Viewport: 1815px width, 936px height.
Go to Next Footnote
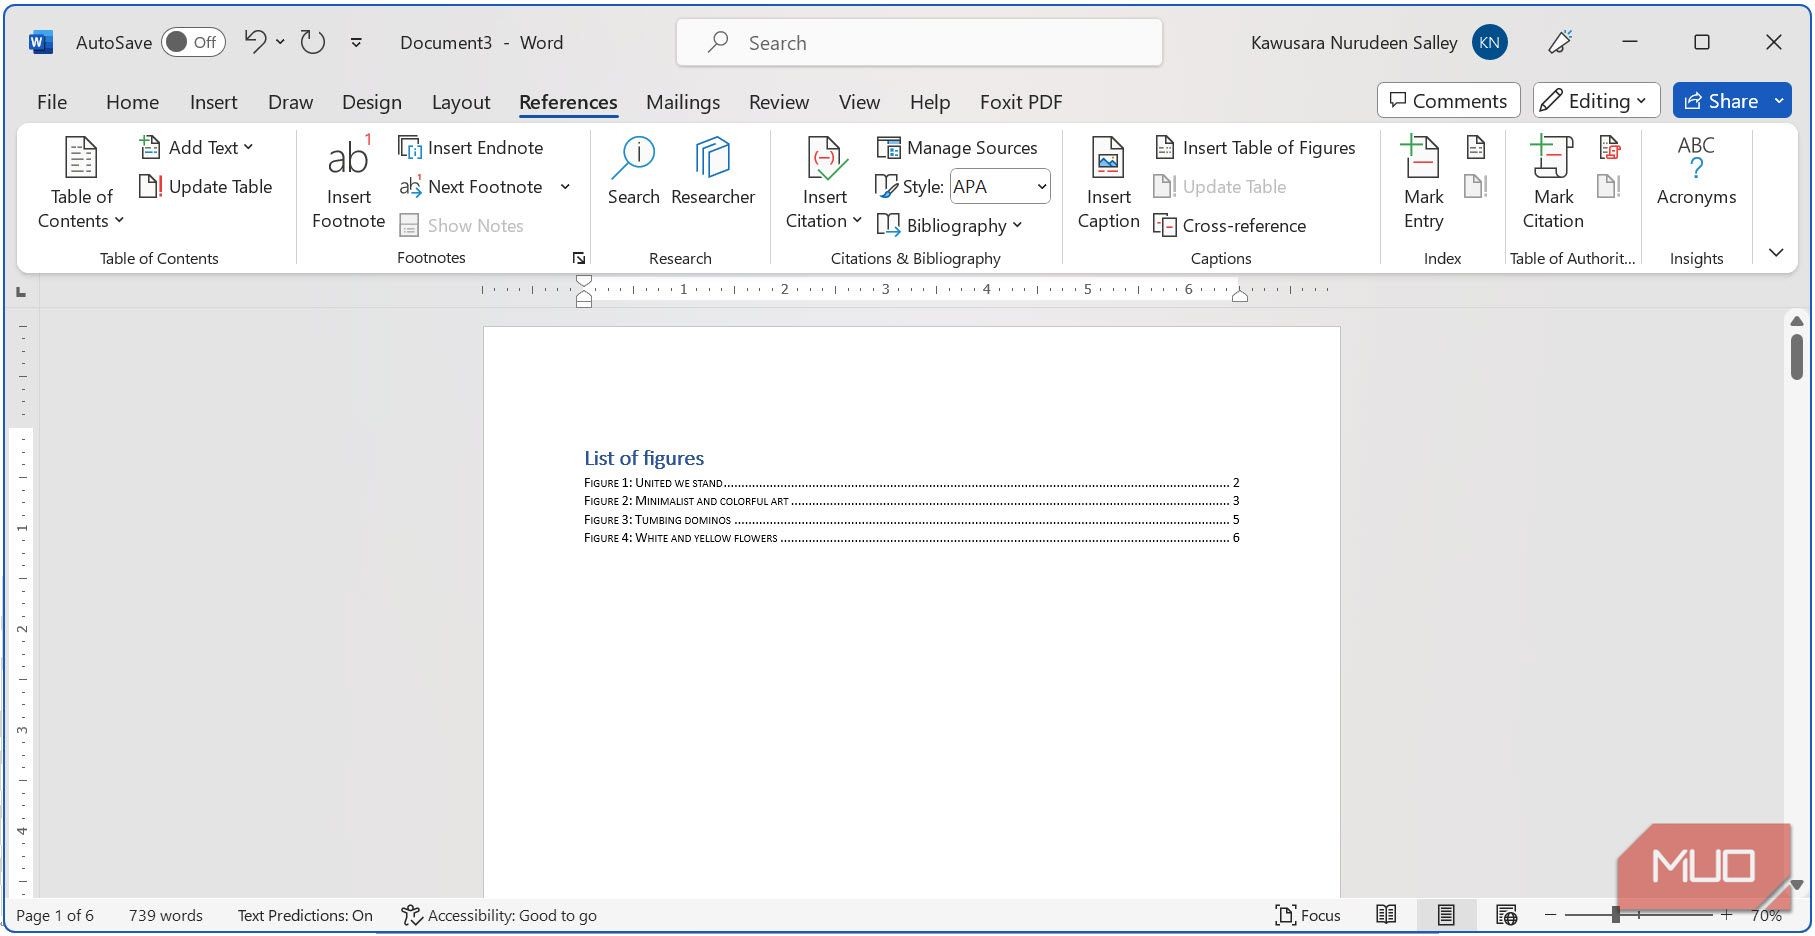[471, 186]
